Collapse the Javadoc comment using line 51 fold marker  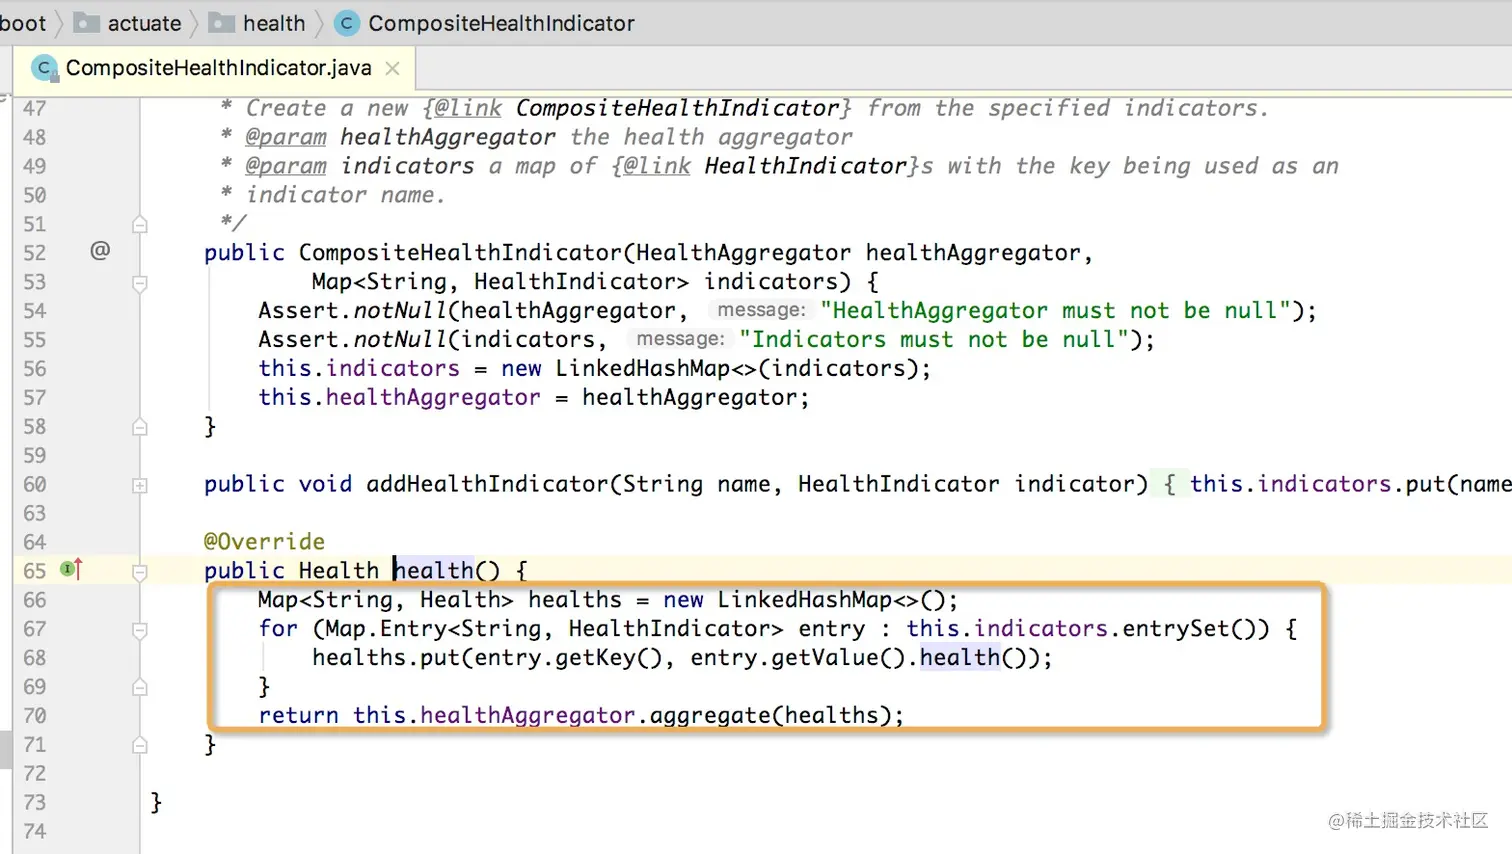(140, 225)
